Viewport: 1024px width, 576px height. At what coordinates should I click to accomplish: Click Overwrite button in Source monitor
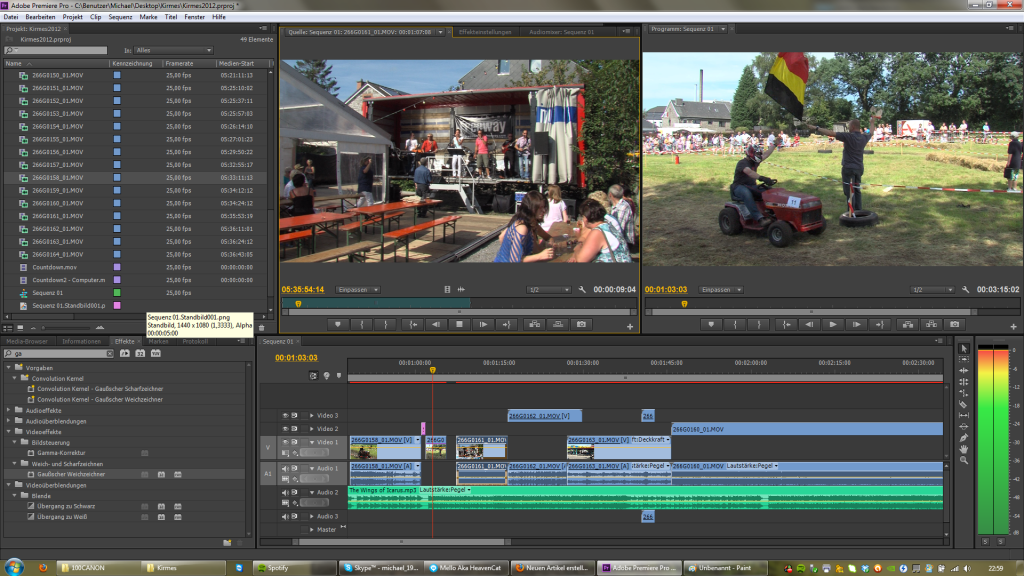[558, 325]
